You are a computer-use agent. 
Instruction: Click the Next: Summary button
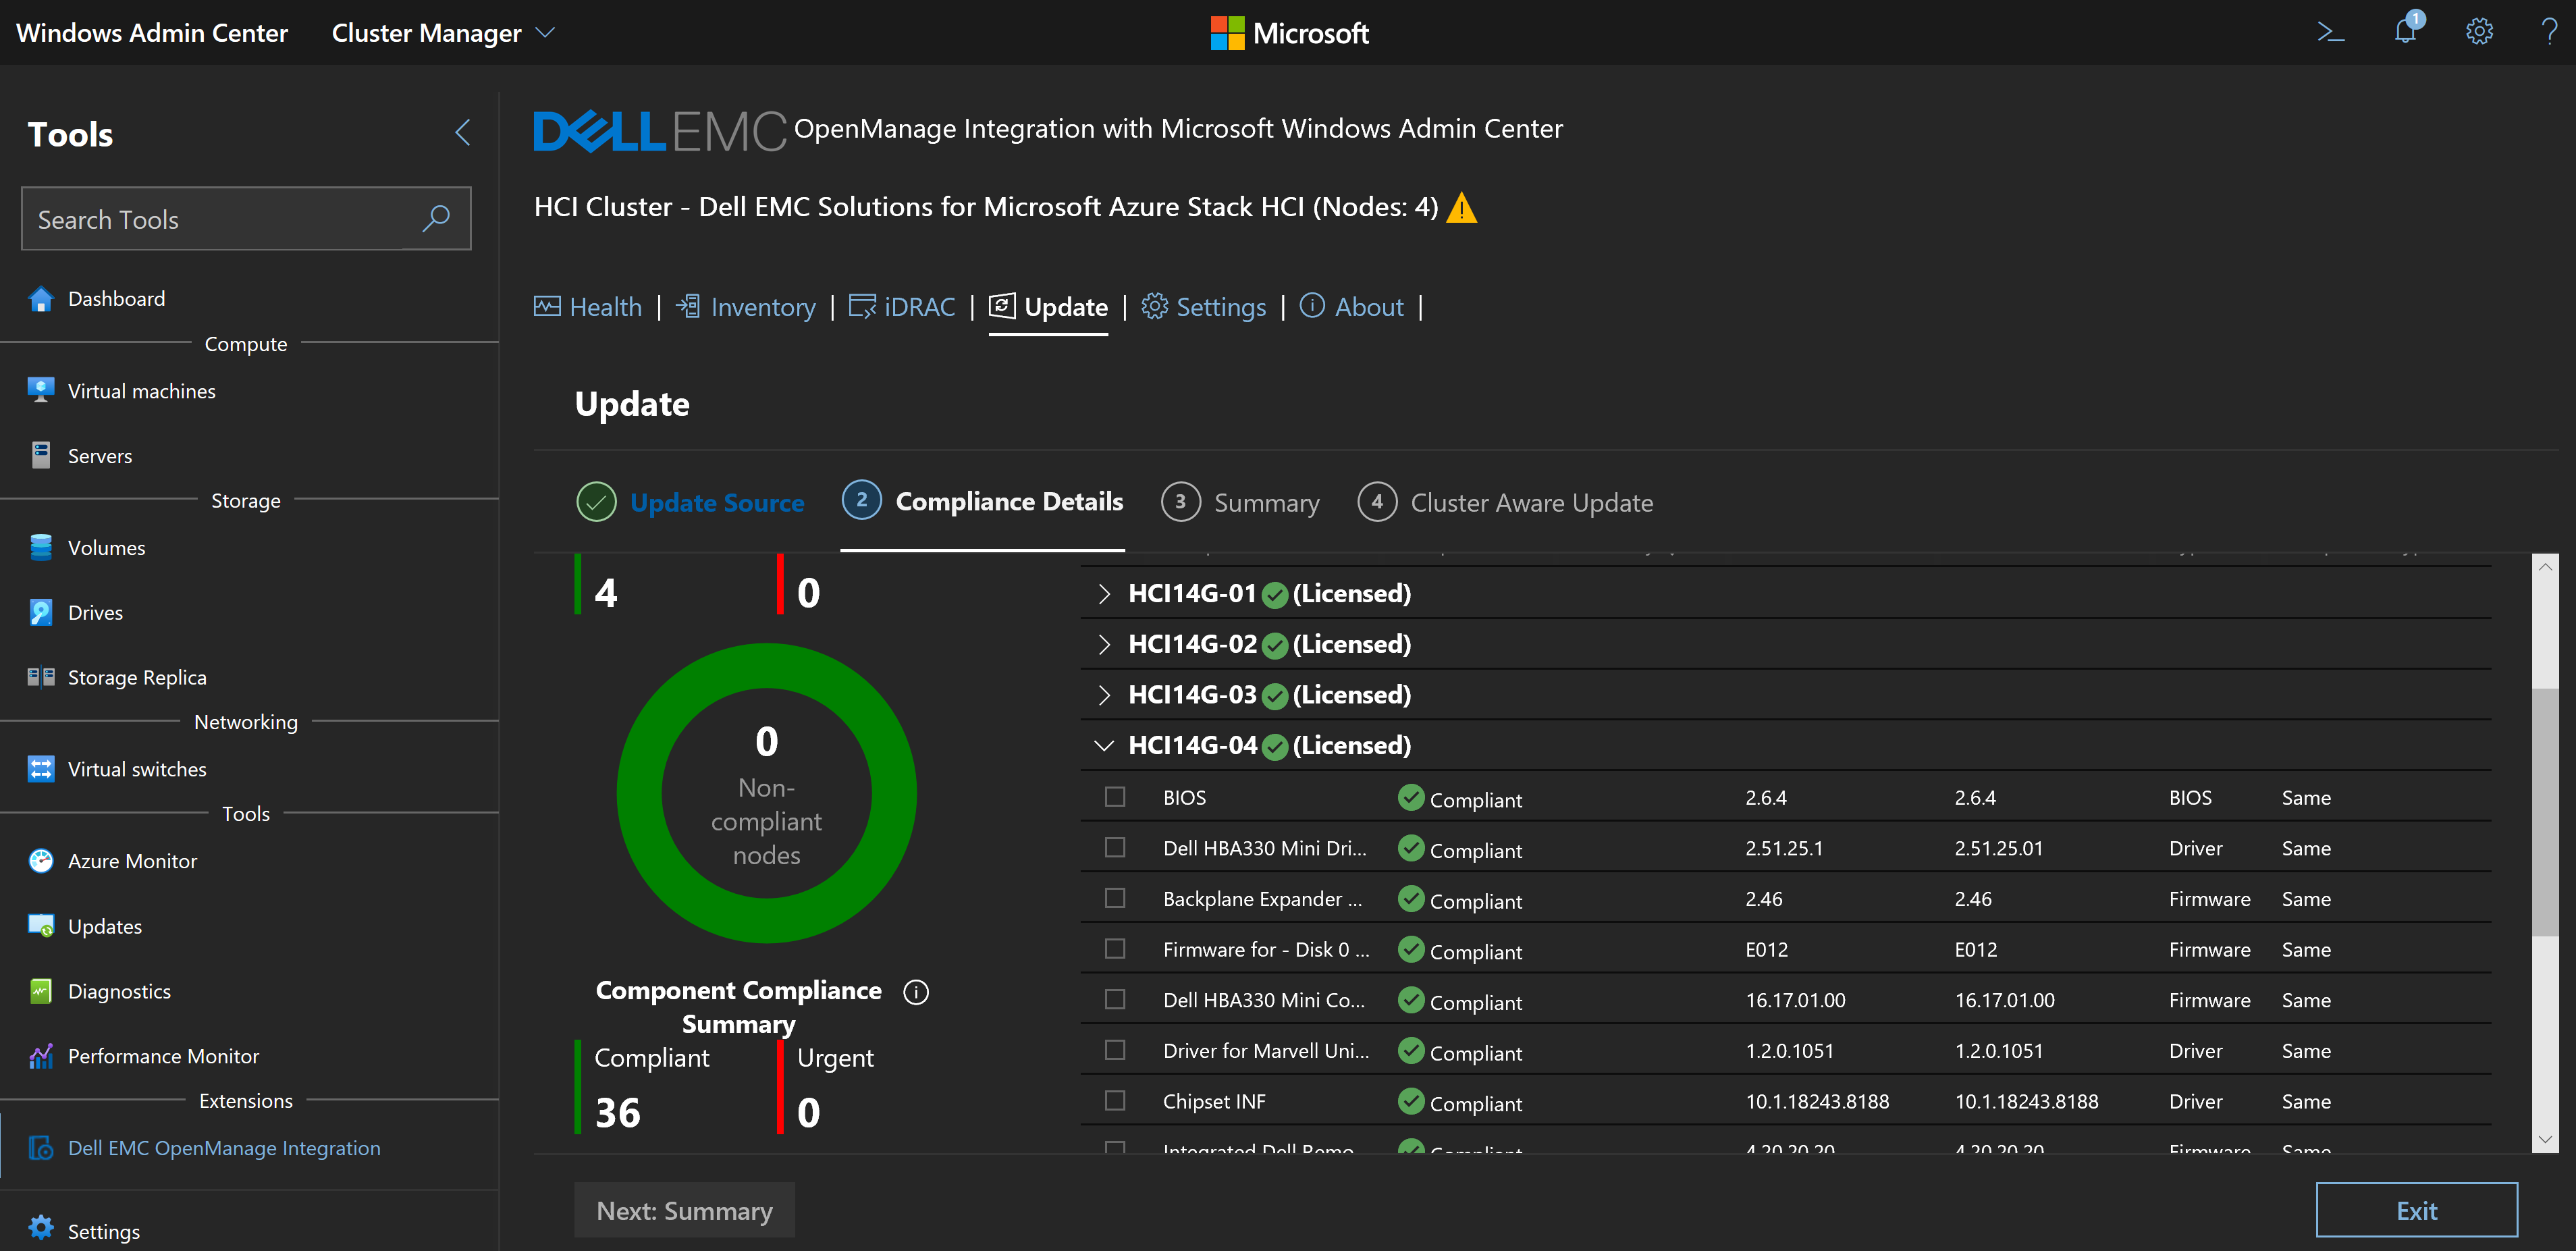coord(684,1210)
